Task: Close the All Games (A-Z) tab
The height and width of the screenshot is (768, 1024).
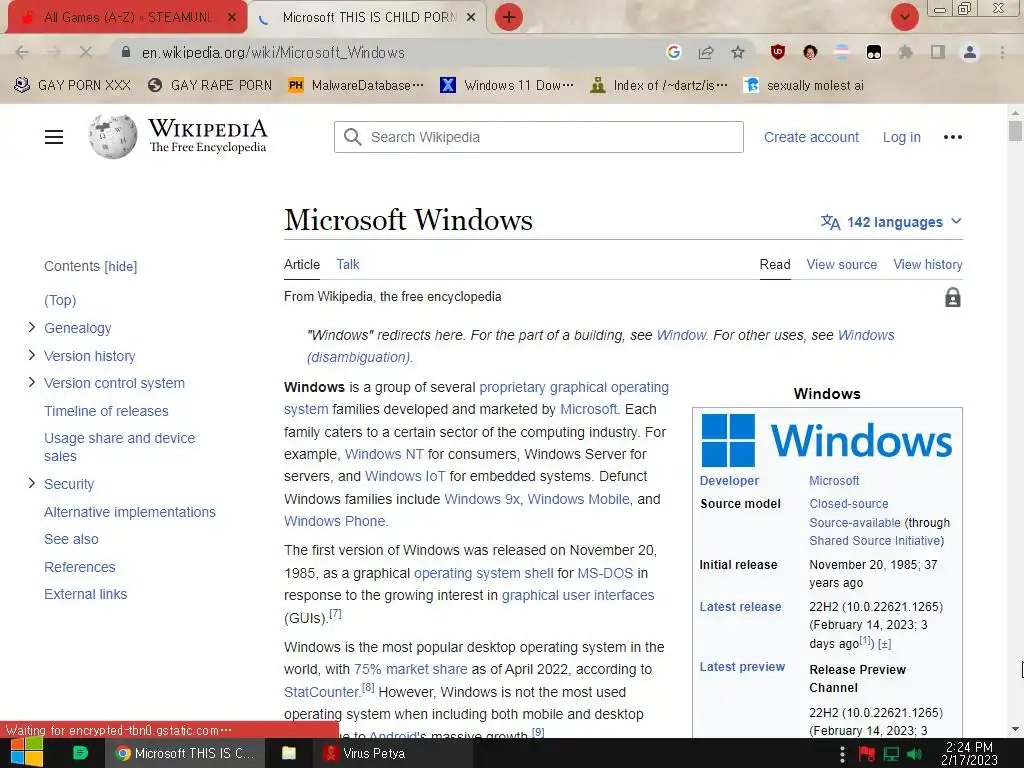Action: (231, 18)
